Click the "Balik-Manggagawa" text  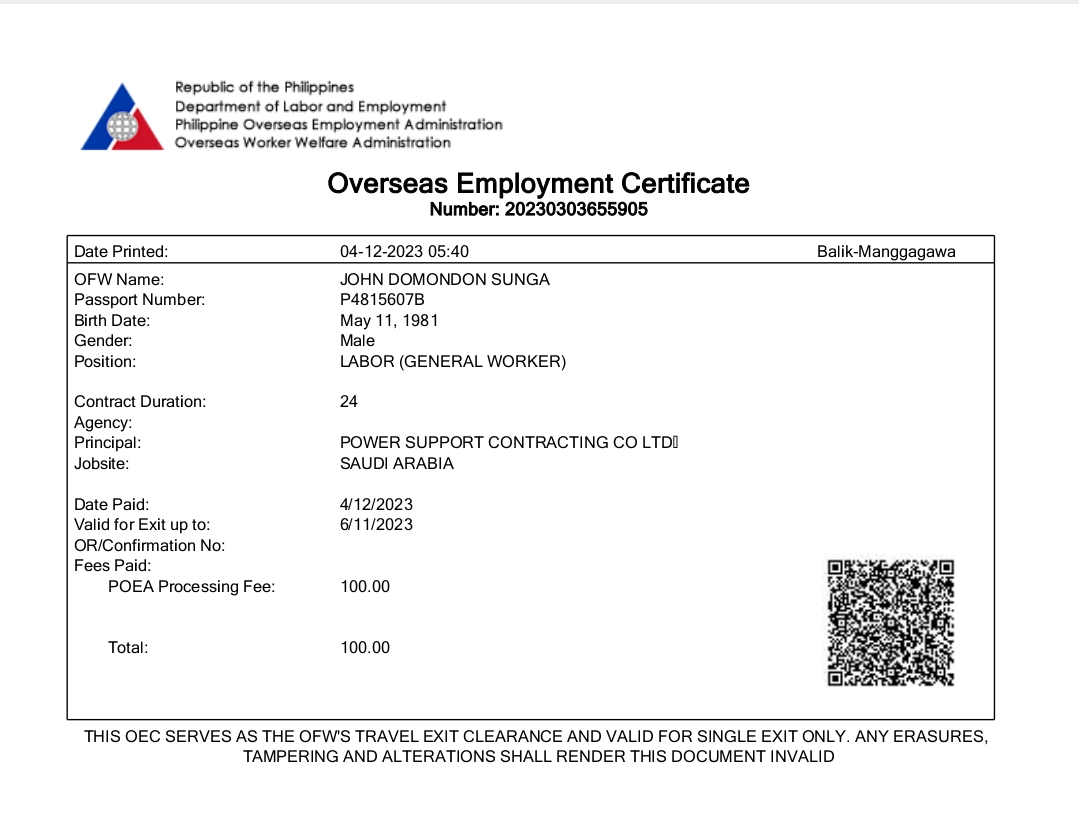886,252
